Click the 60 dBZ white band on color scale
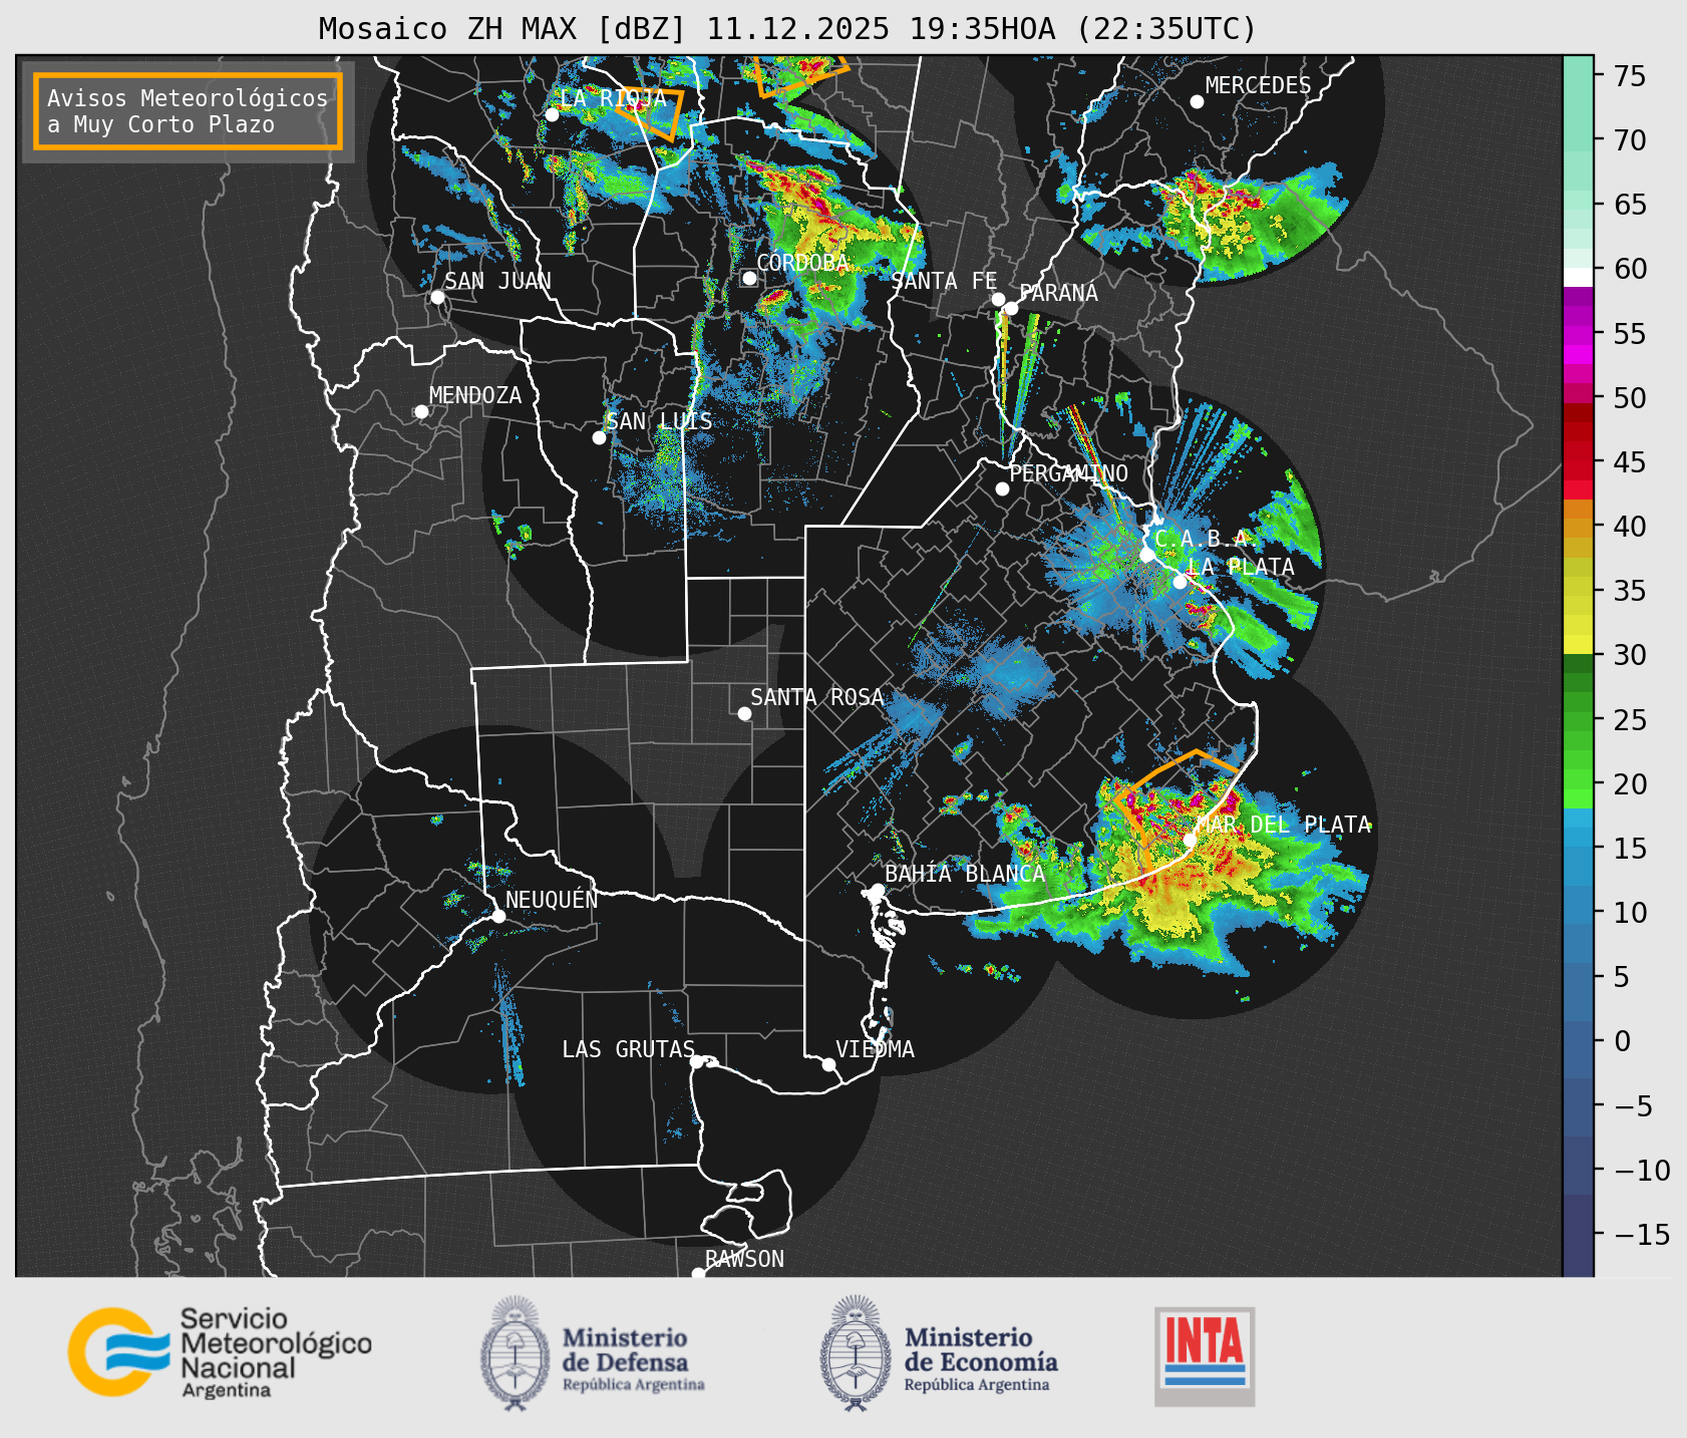Viewport: 1687px width, 1438px height. (1578, 276)
